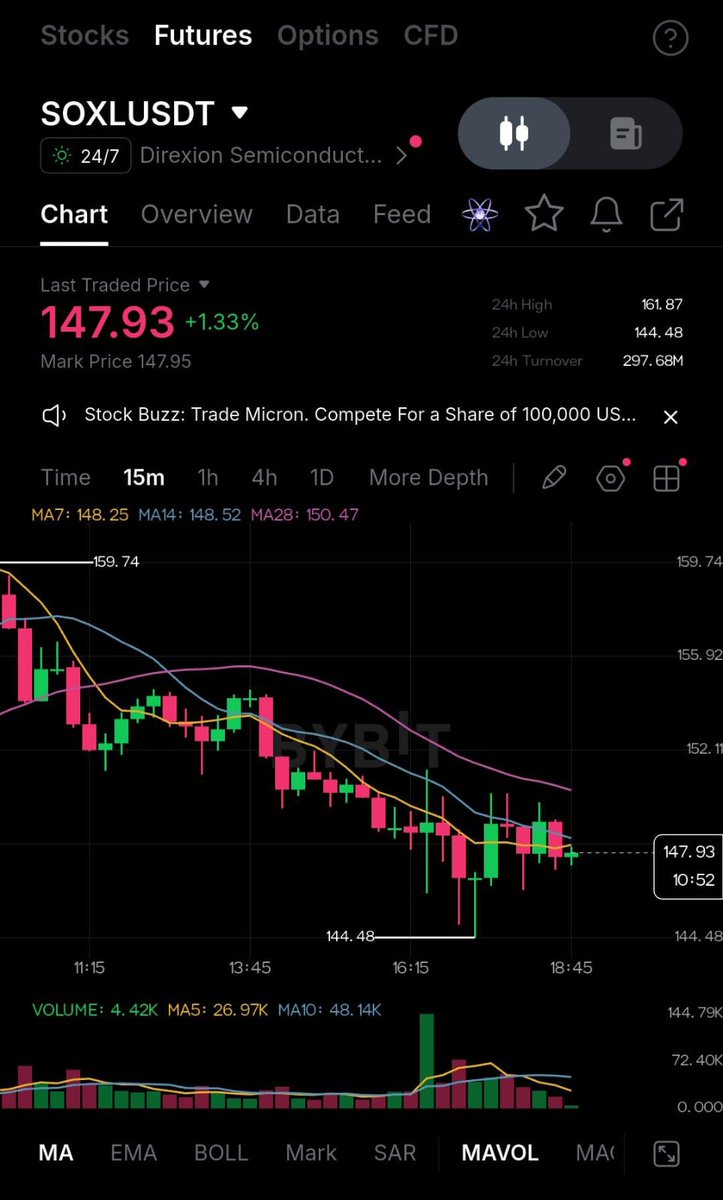Open the drawing pencil tool

coord(553,478)
